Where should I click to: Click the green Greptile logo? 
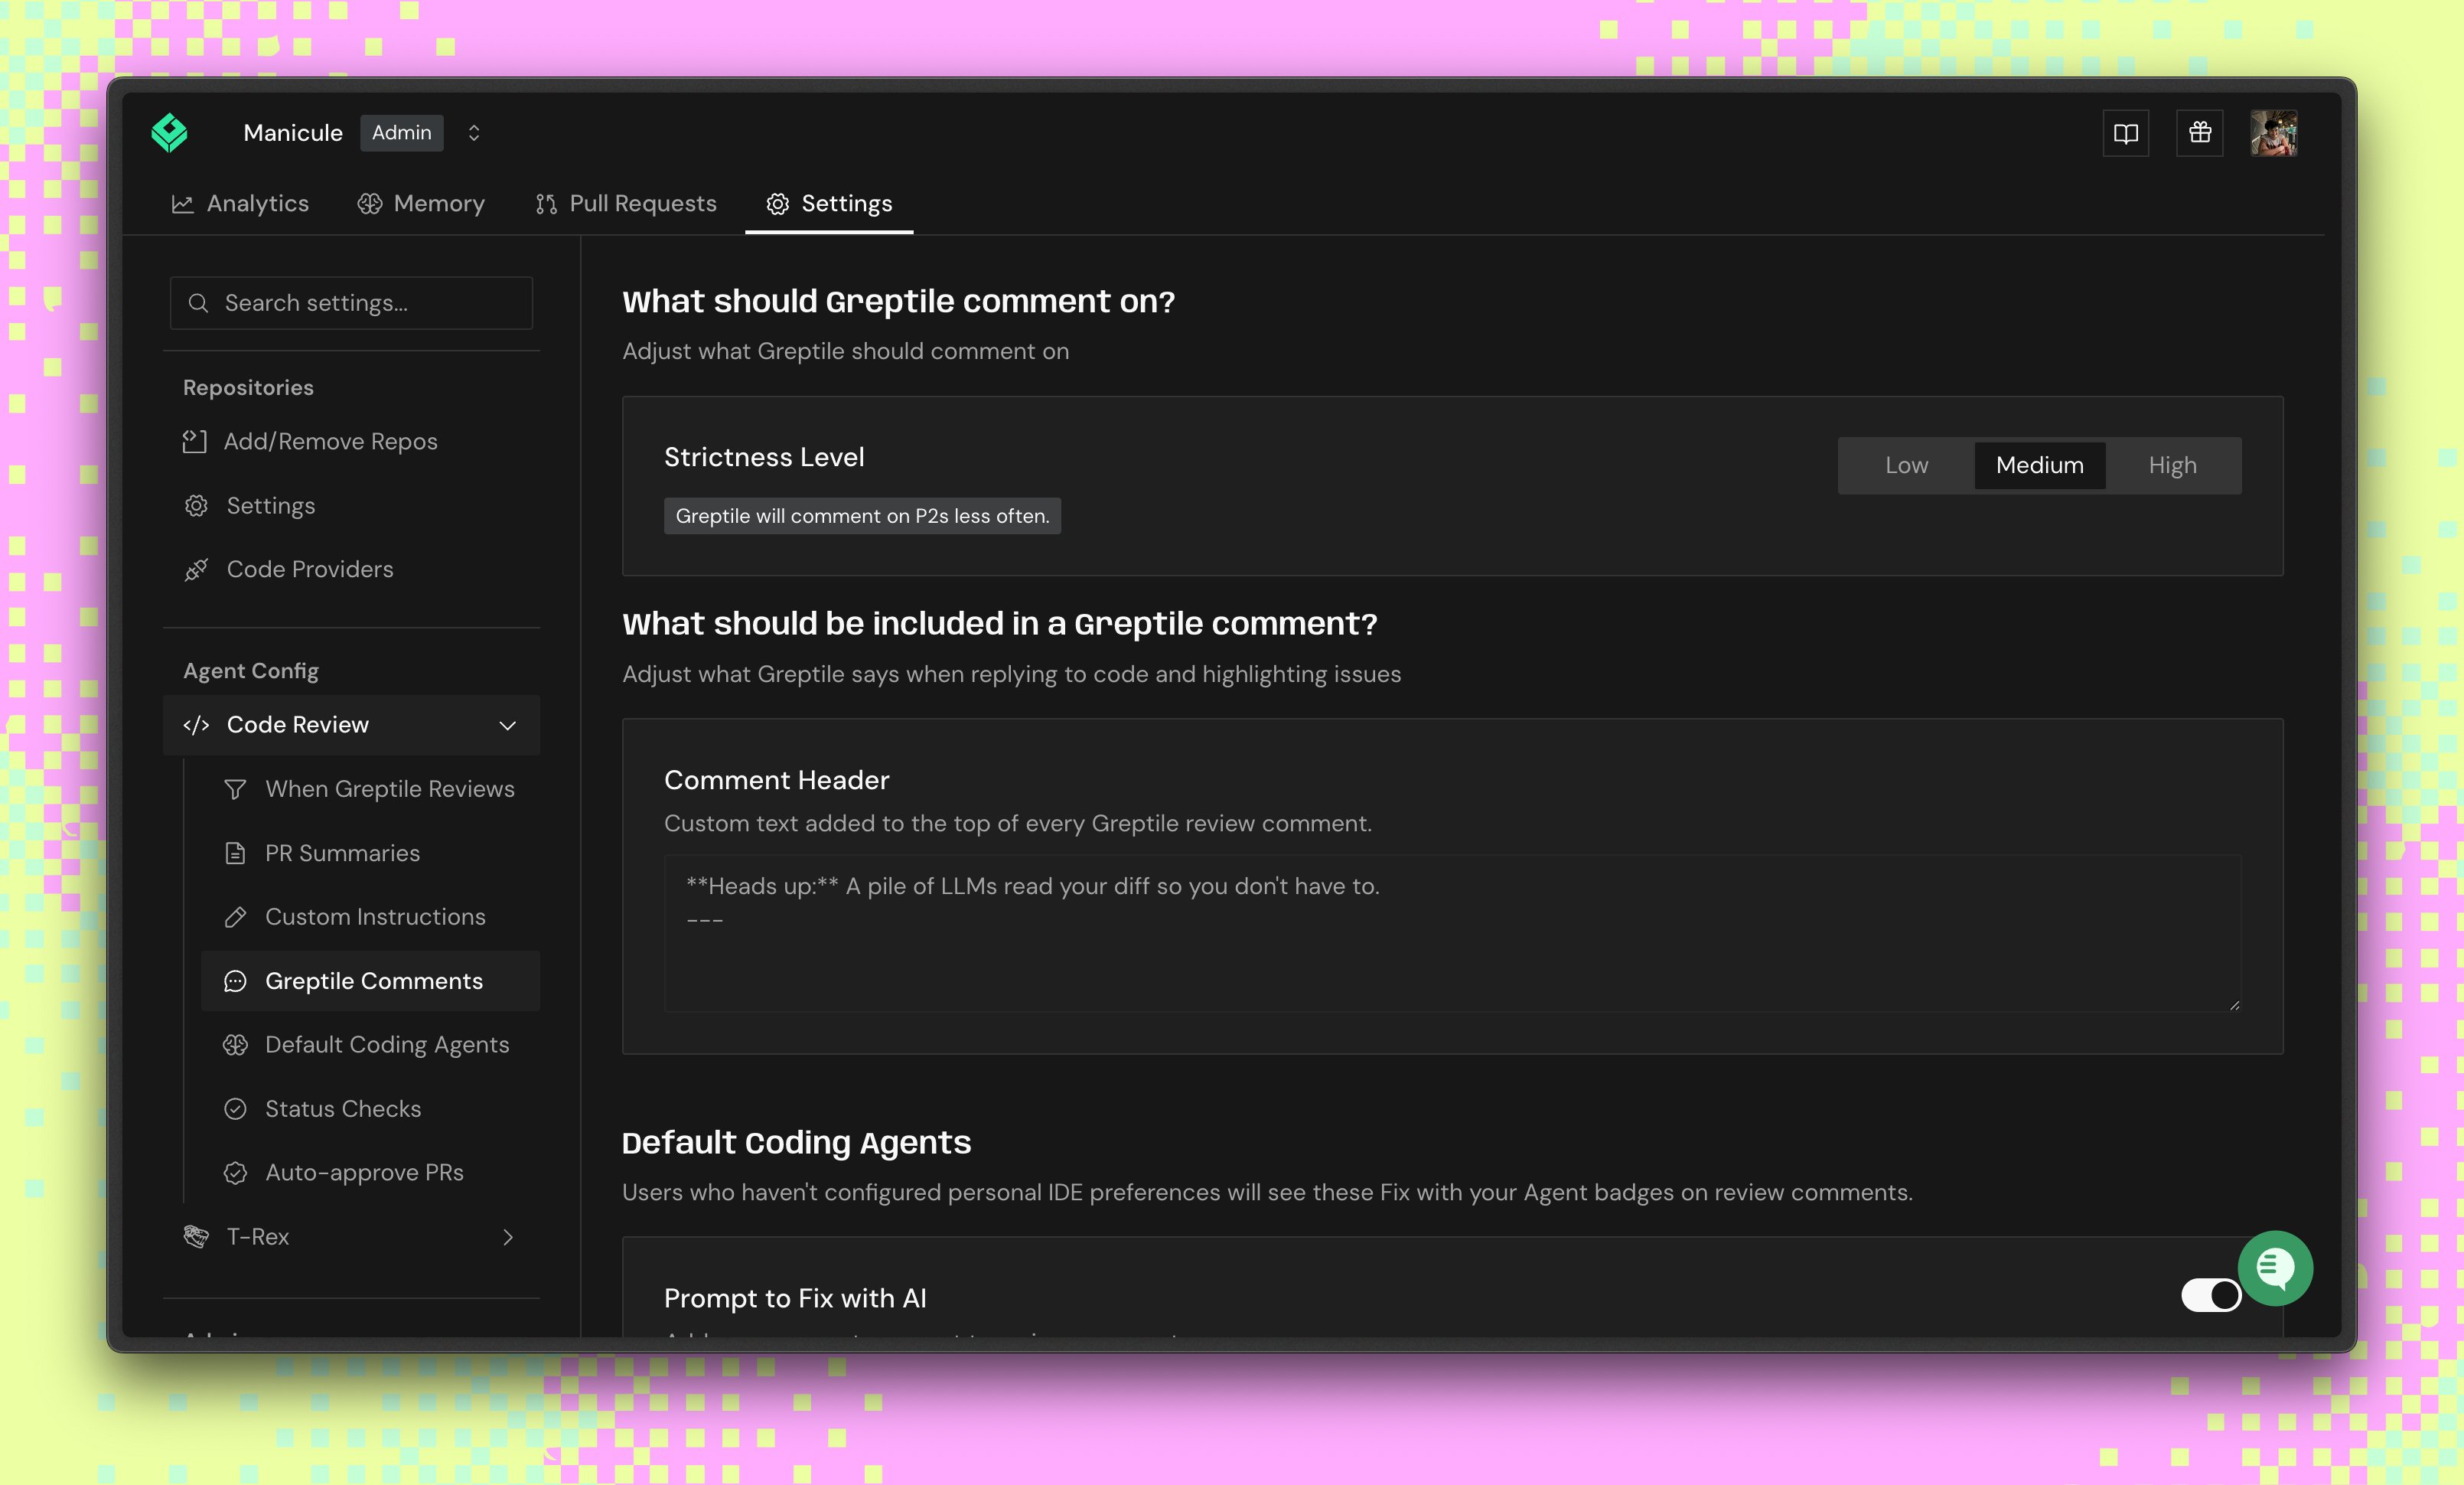169,133
